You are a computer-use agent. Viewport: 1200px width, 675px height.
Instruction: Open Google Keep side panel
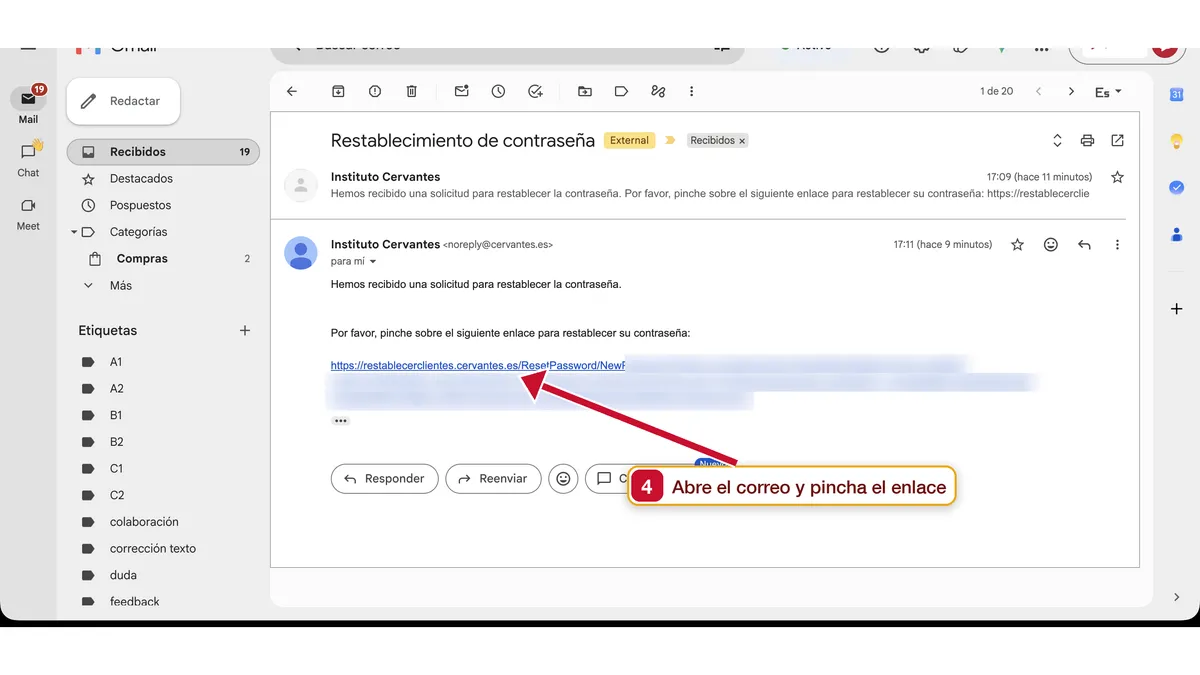pyautogui.click(x=1177, y=141)
